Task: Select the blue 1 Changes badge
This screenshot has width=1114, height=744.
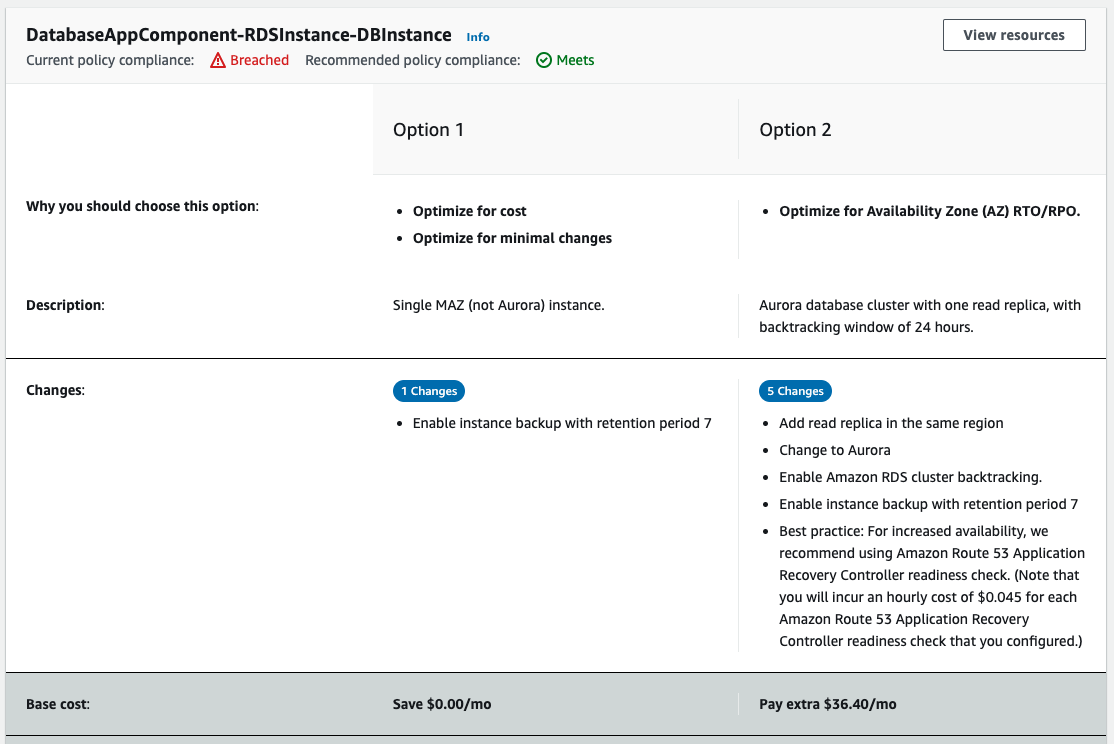Action: tap(428, 391)
